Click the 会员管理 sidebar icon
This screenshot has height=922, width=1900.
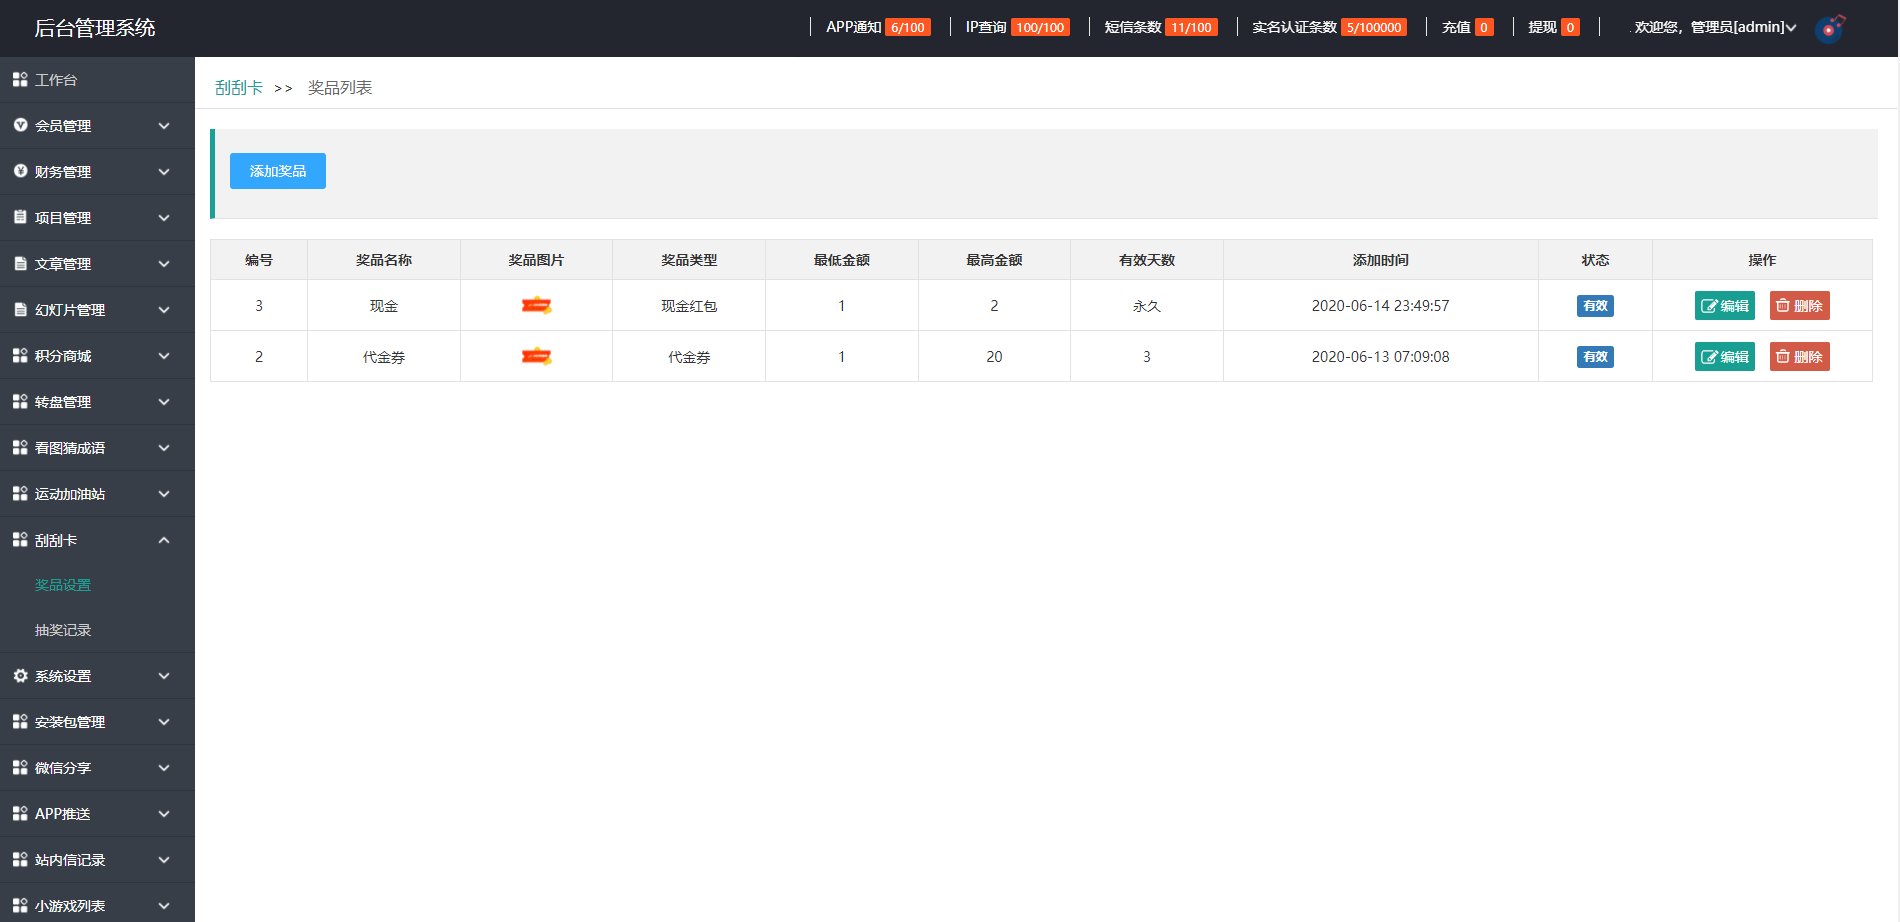click(x=20, y=126)
